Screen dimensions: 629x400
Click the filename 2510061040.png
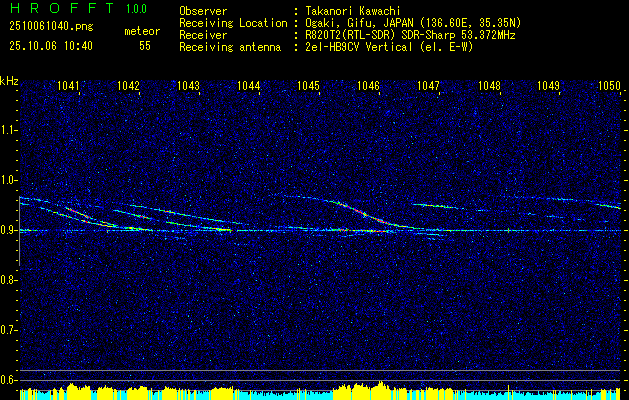pos(51,27)
